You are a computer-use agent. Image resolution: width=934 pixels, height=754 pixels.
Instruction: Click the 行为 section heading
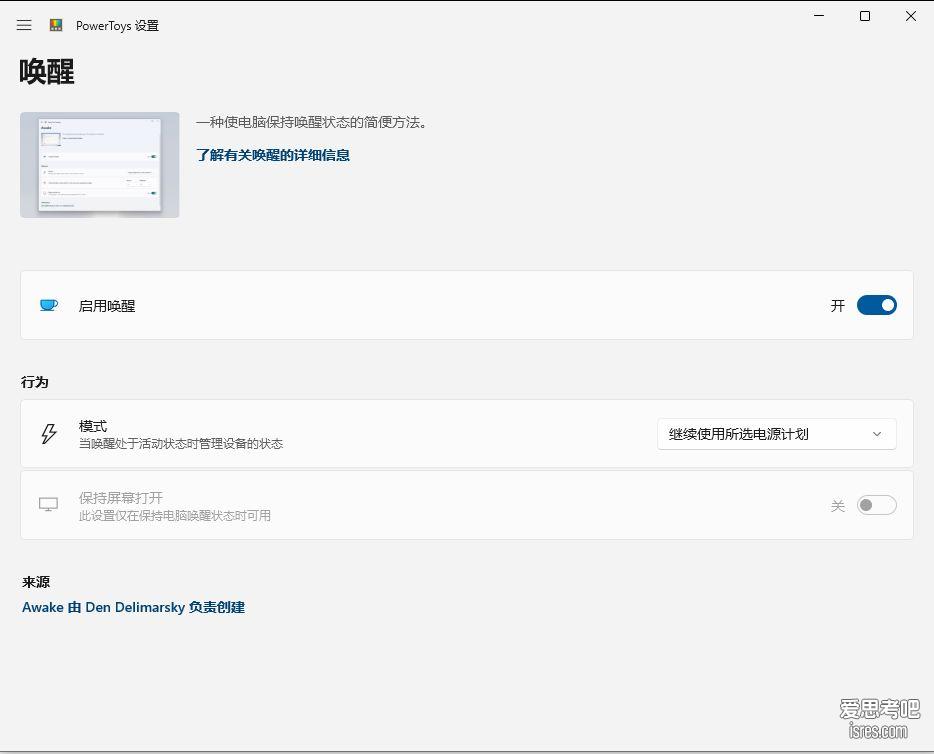coord(35,382)
